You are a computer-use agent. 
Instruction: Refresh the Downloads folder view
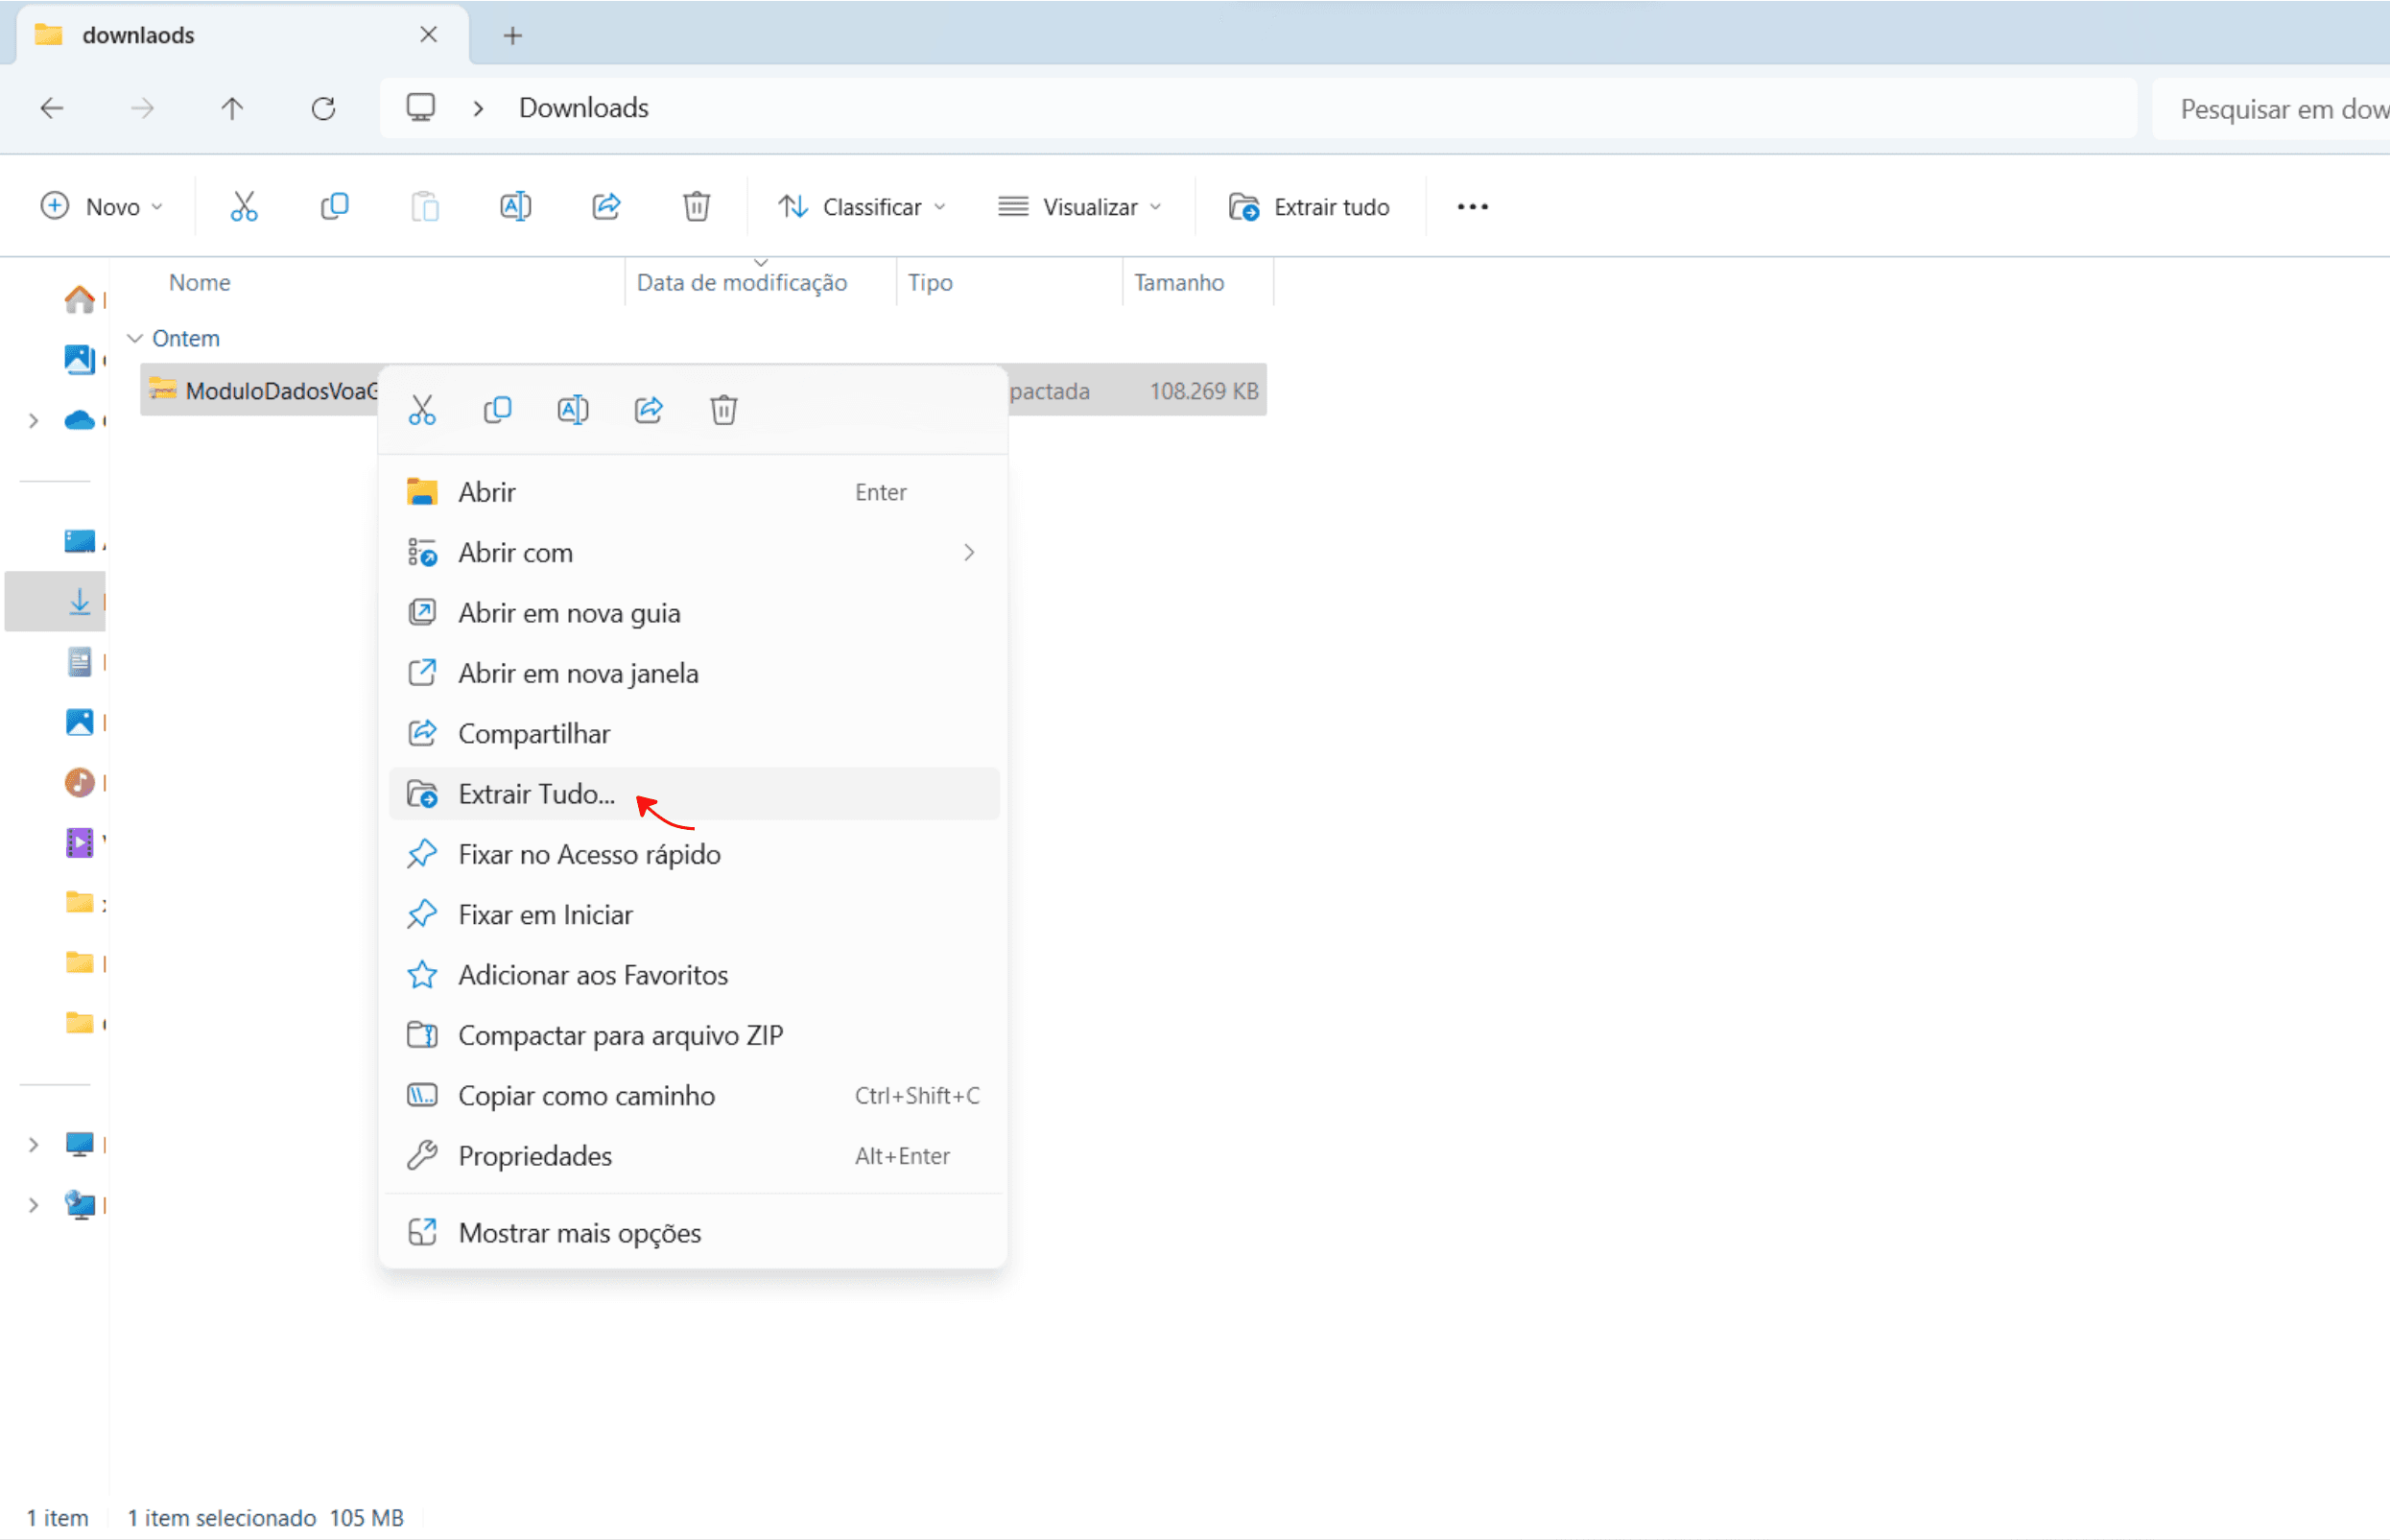tap(323, 108)
